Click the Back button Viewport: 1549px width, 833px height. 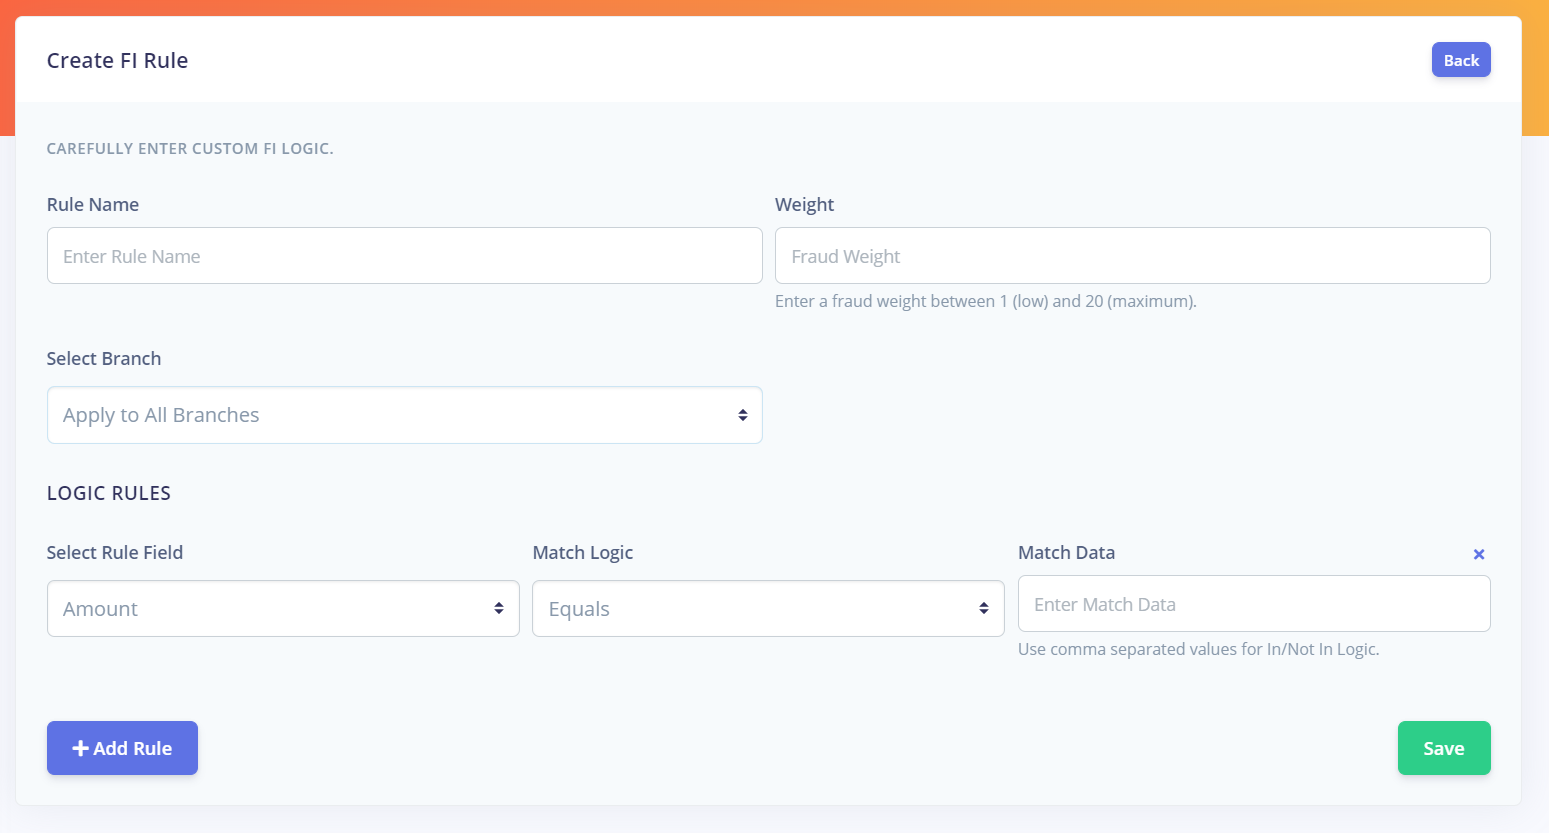pyautogui.click(x=1460, y=60)
